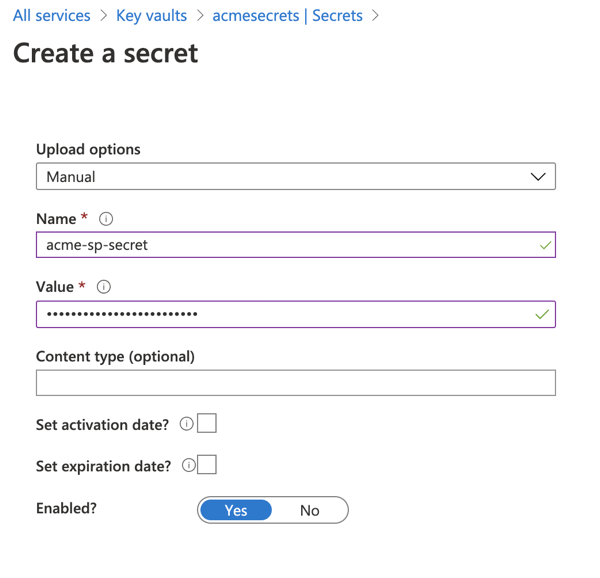Click chevron after acmesecrets | Secrets breadcrumb

(376, 16)
